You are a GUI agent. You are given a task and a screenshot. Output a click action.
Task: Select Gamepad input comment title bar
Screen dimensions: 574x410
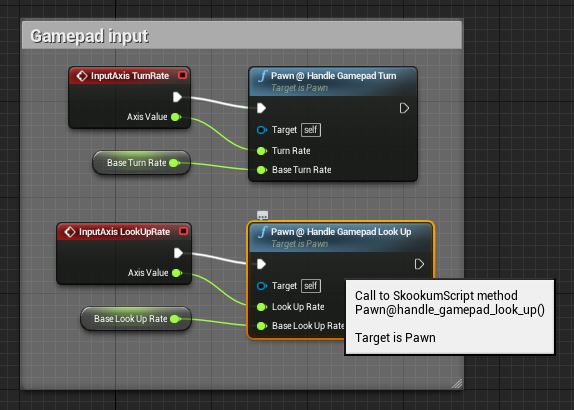click(x=242, y=36)
